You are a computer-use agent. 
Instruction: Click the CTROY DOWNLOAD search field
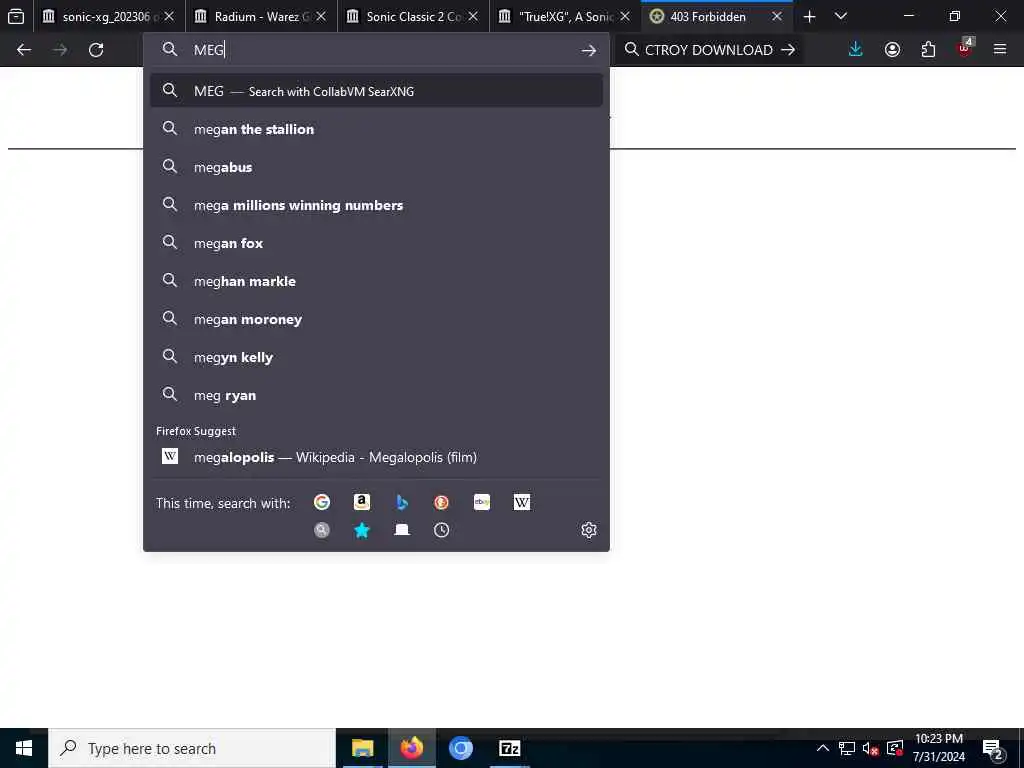(709, 50)
